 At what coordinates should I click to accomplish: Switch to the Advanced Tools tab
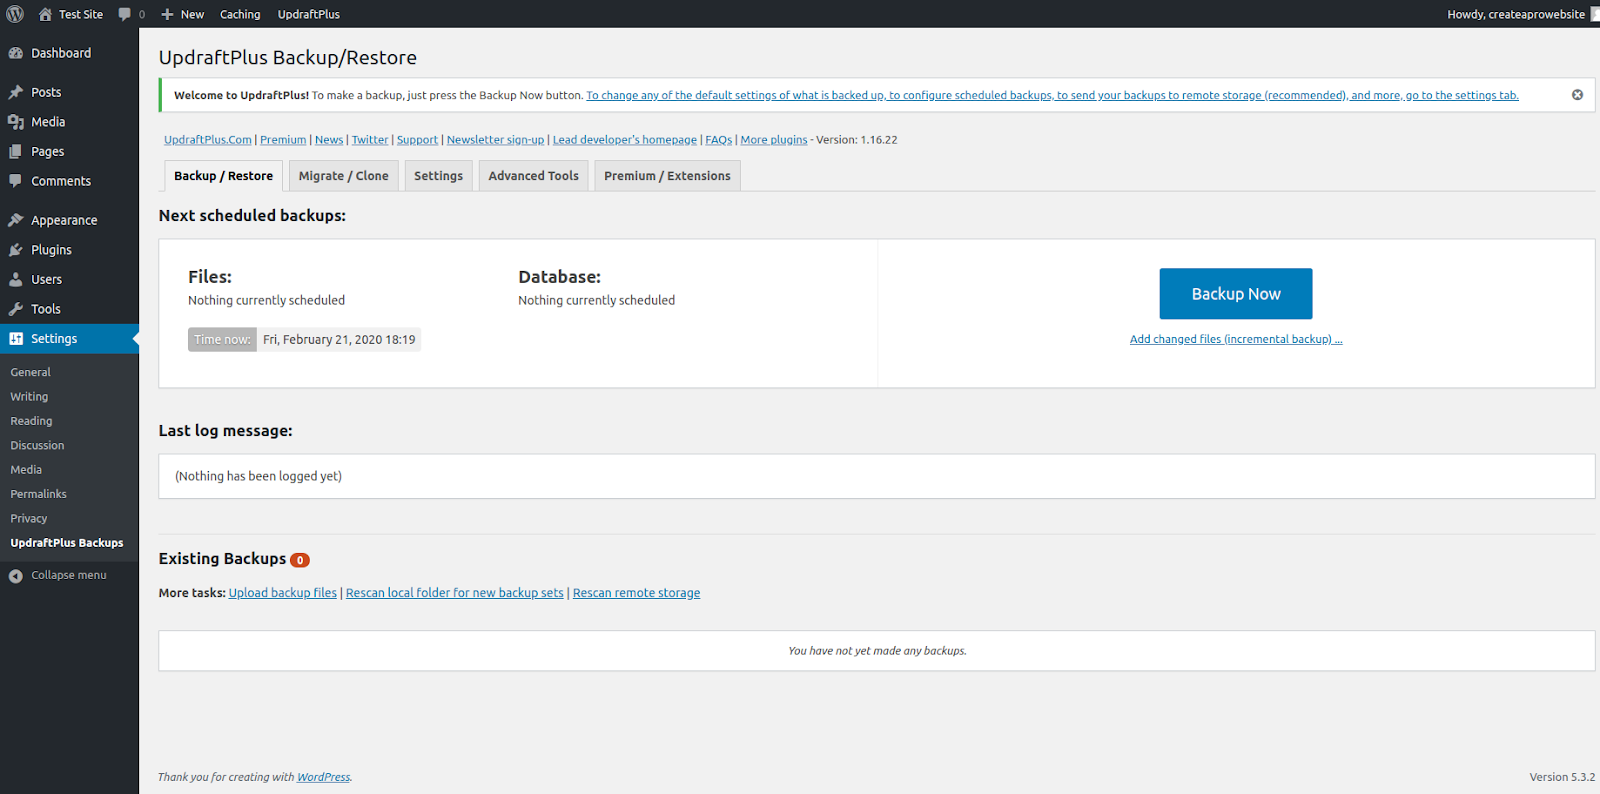coord(534,176)
